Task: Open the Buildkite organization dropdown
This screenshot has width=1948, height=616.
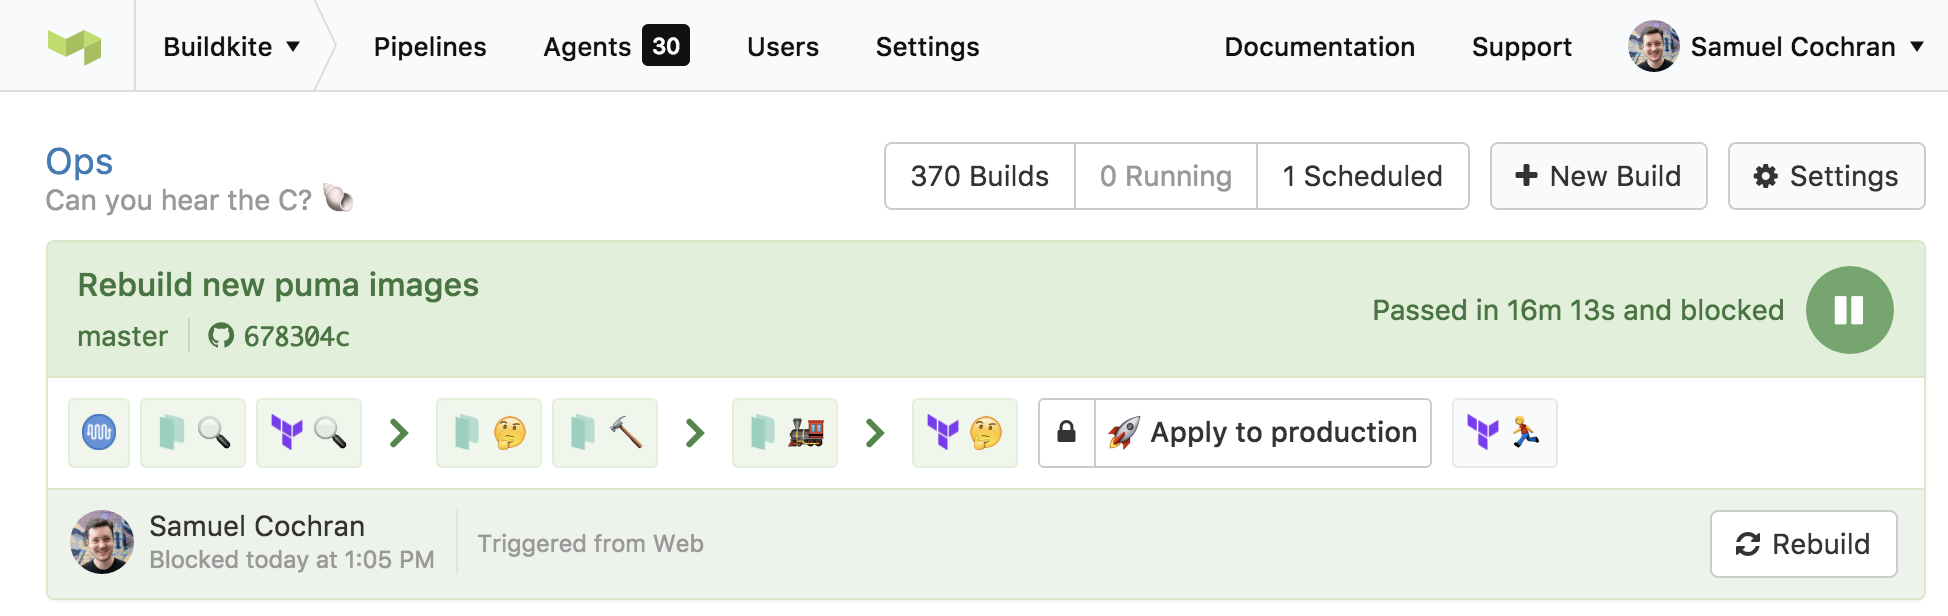Action: tap(231, 46)
